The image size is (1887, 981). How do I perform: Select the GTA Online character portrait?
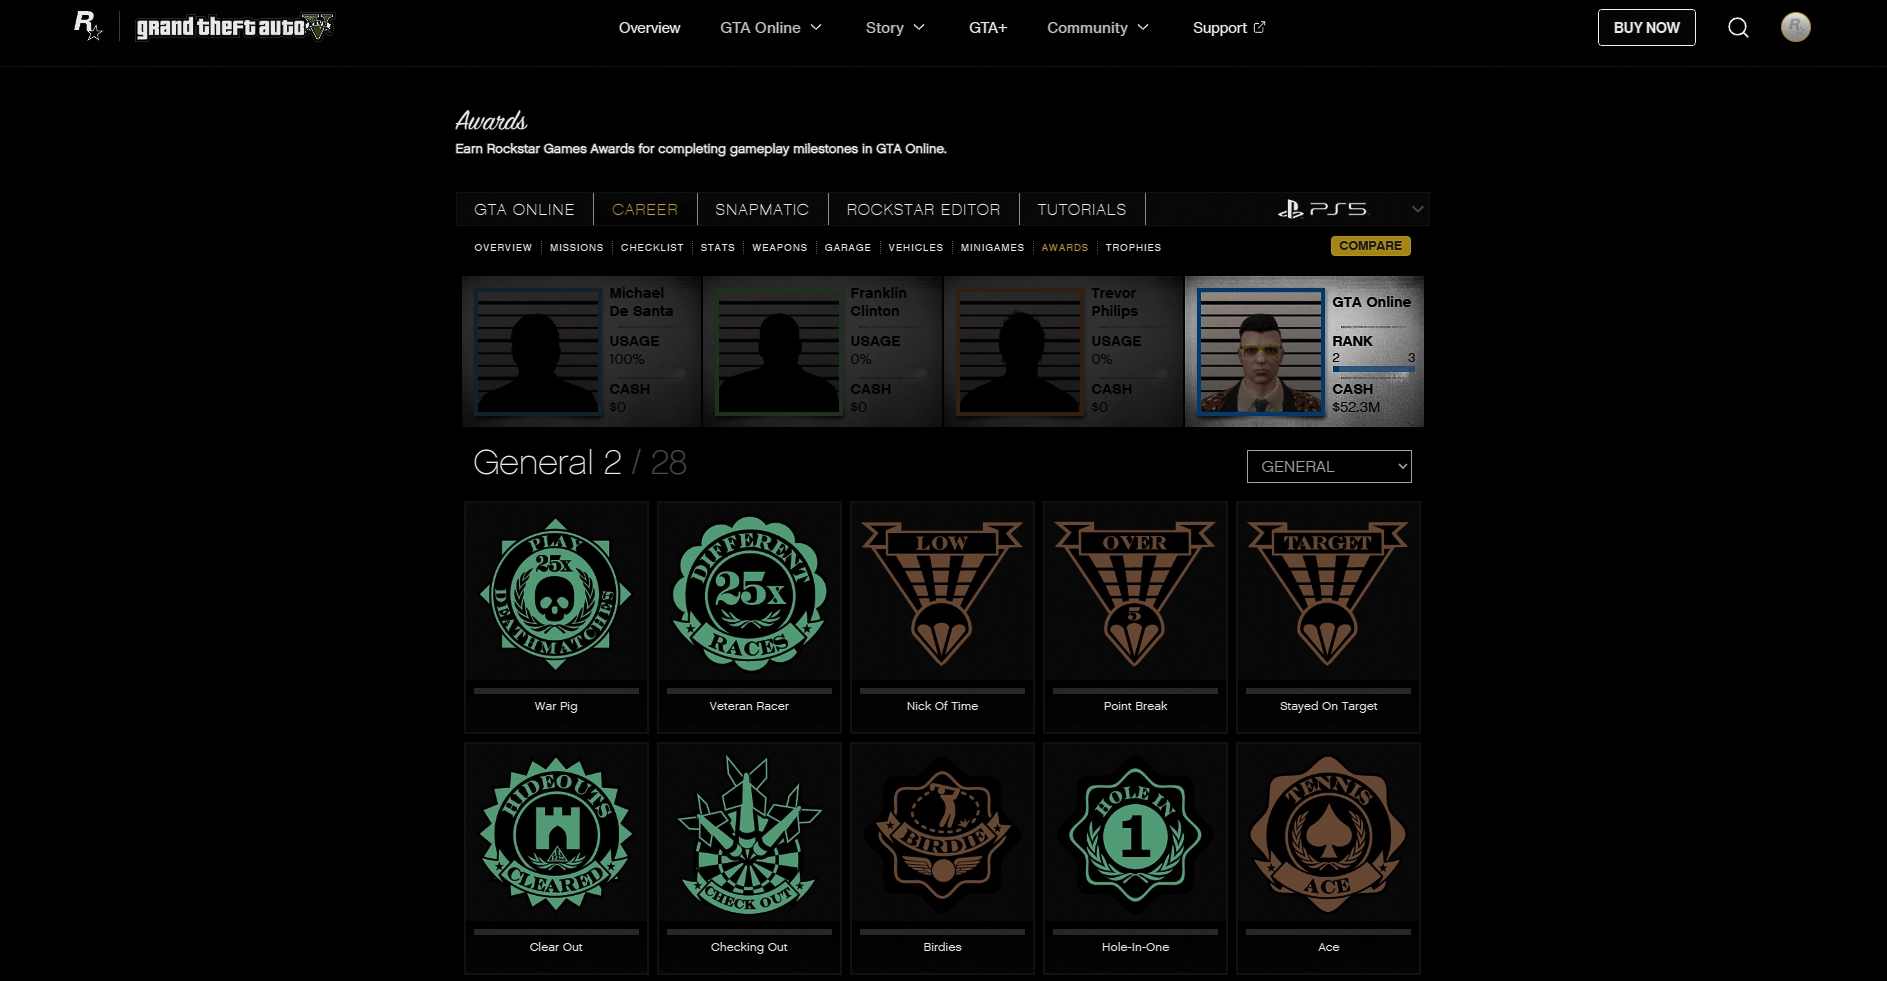pyautogui.click(x=1260, y=351)
